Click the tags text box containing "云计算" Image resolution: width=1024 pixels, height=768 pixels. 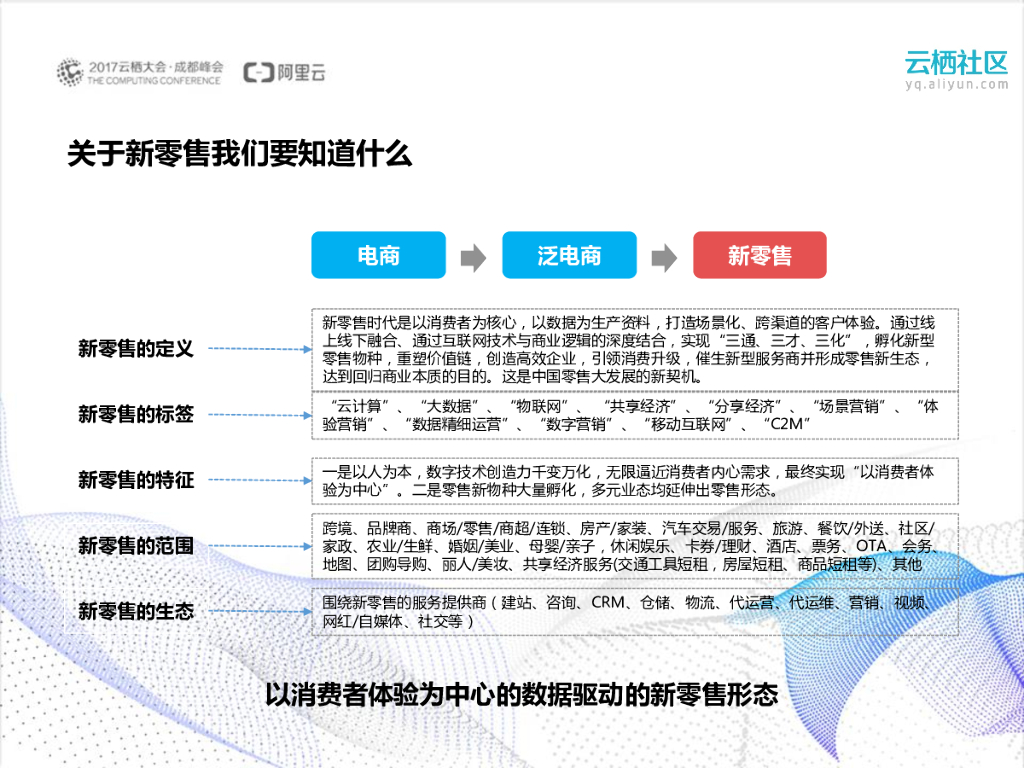pos(635,415)
